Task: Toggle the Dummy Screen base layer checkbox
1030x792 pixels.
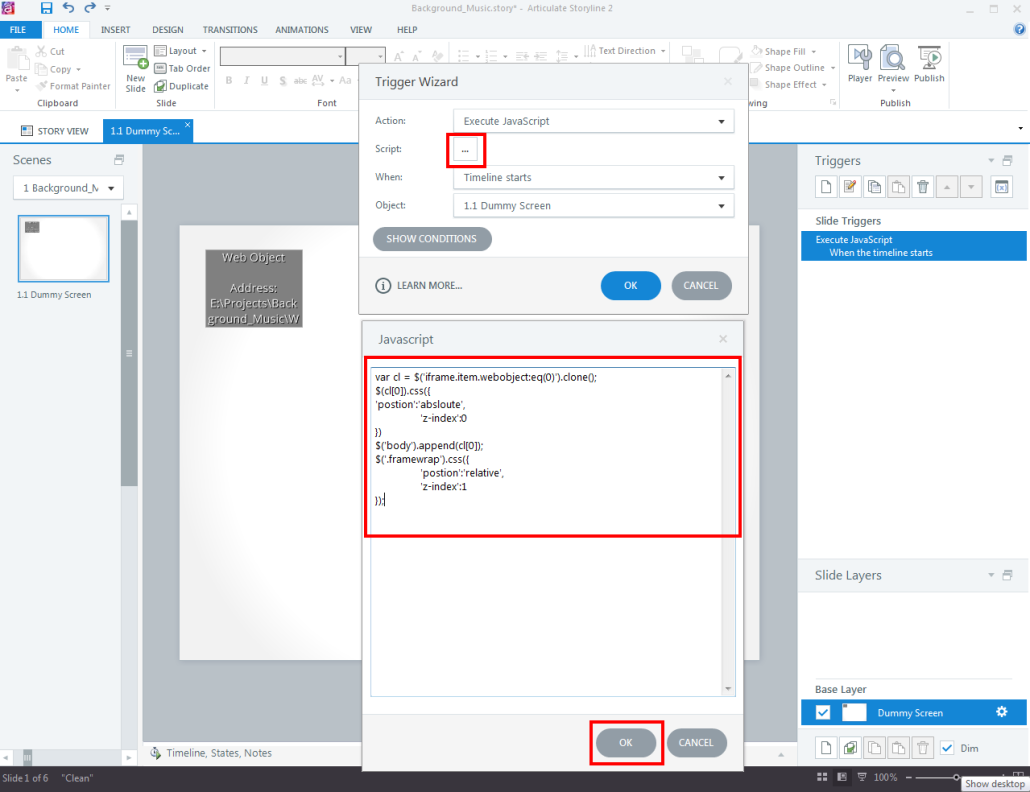Action: click(x=823, y=712)
